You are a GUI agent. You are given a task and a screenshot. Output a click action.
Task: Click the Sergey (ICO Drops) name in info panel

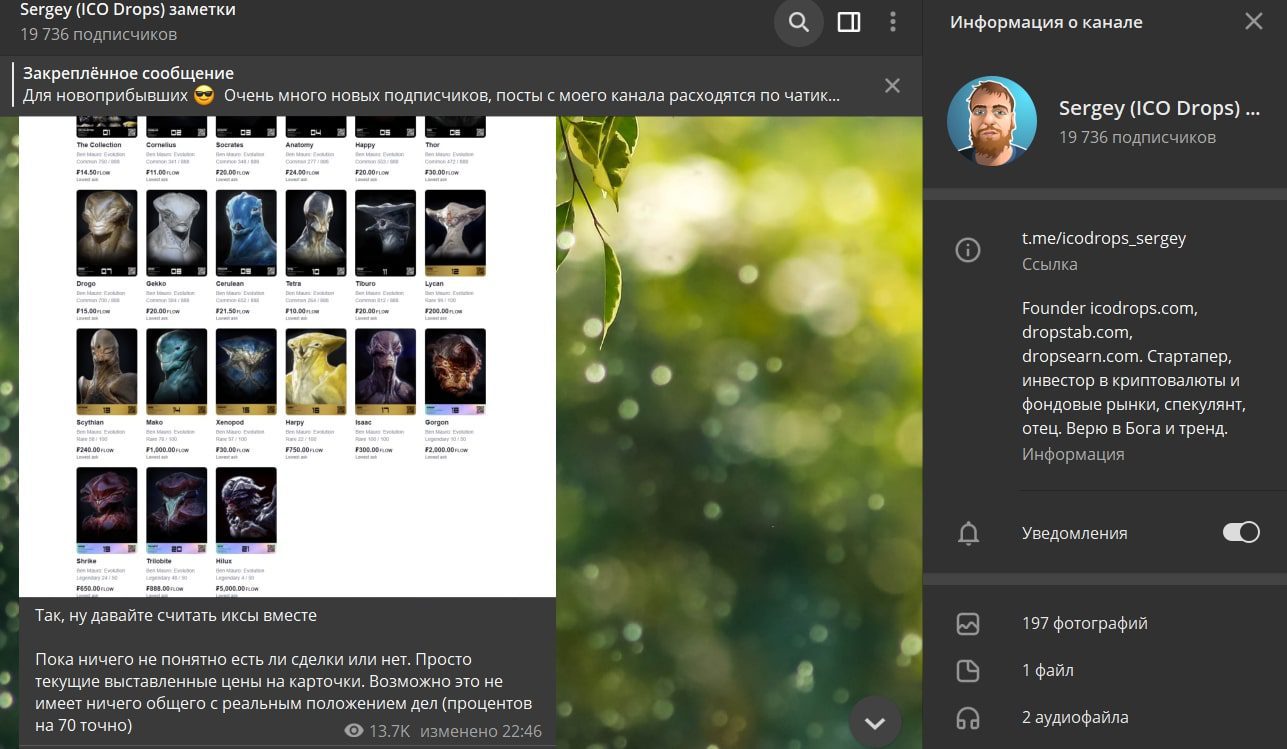[x=1159, y=108]
